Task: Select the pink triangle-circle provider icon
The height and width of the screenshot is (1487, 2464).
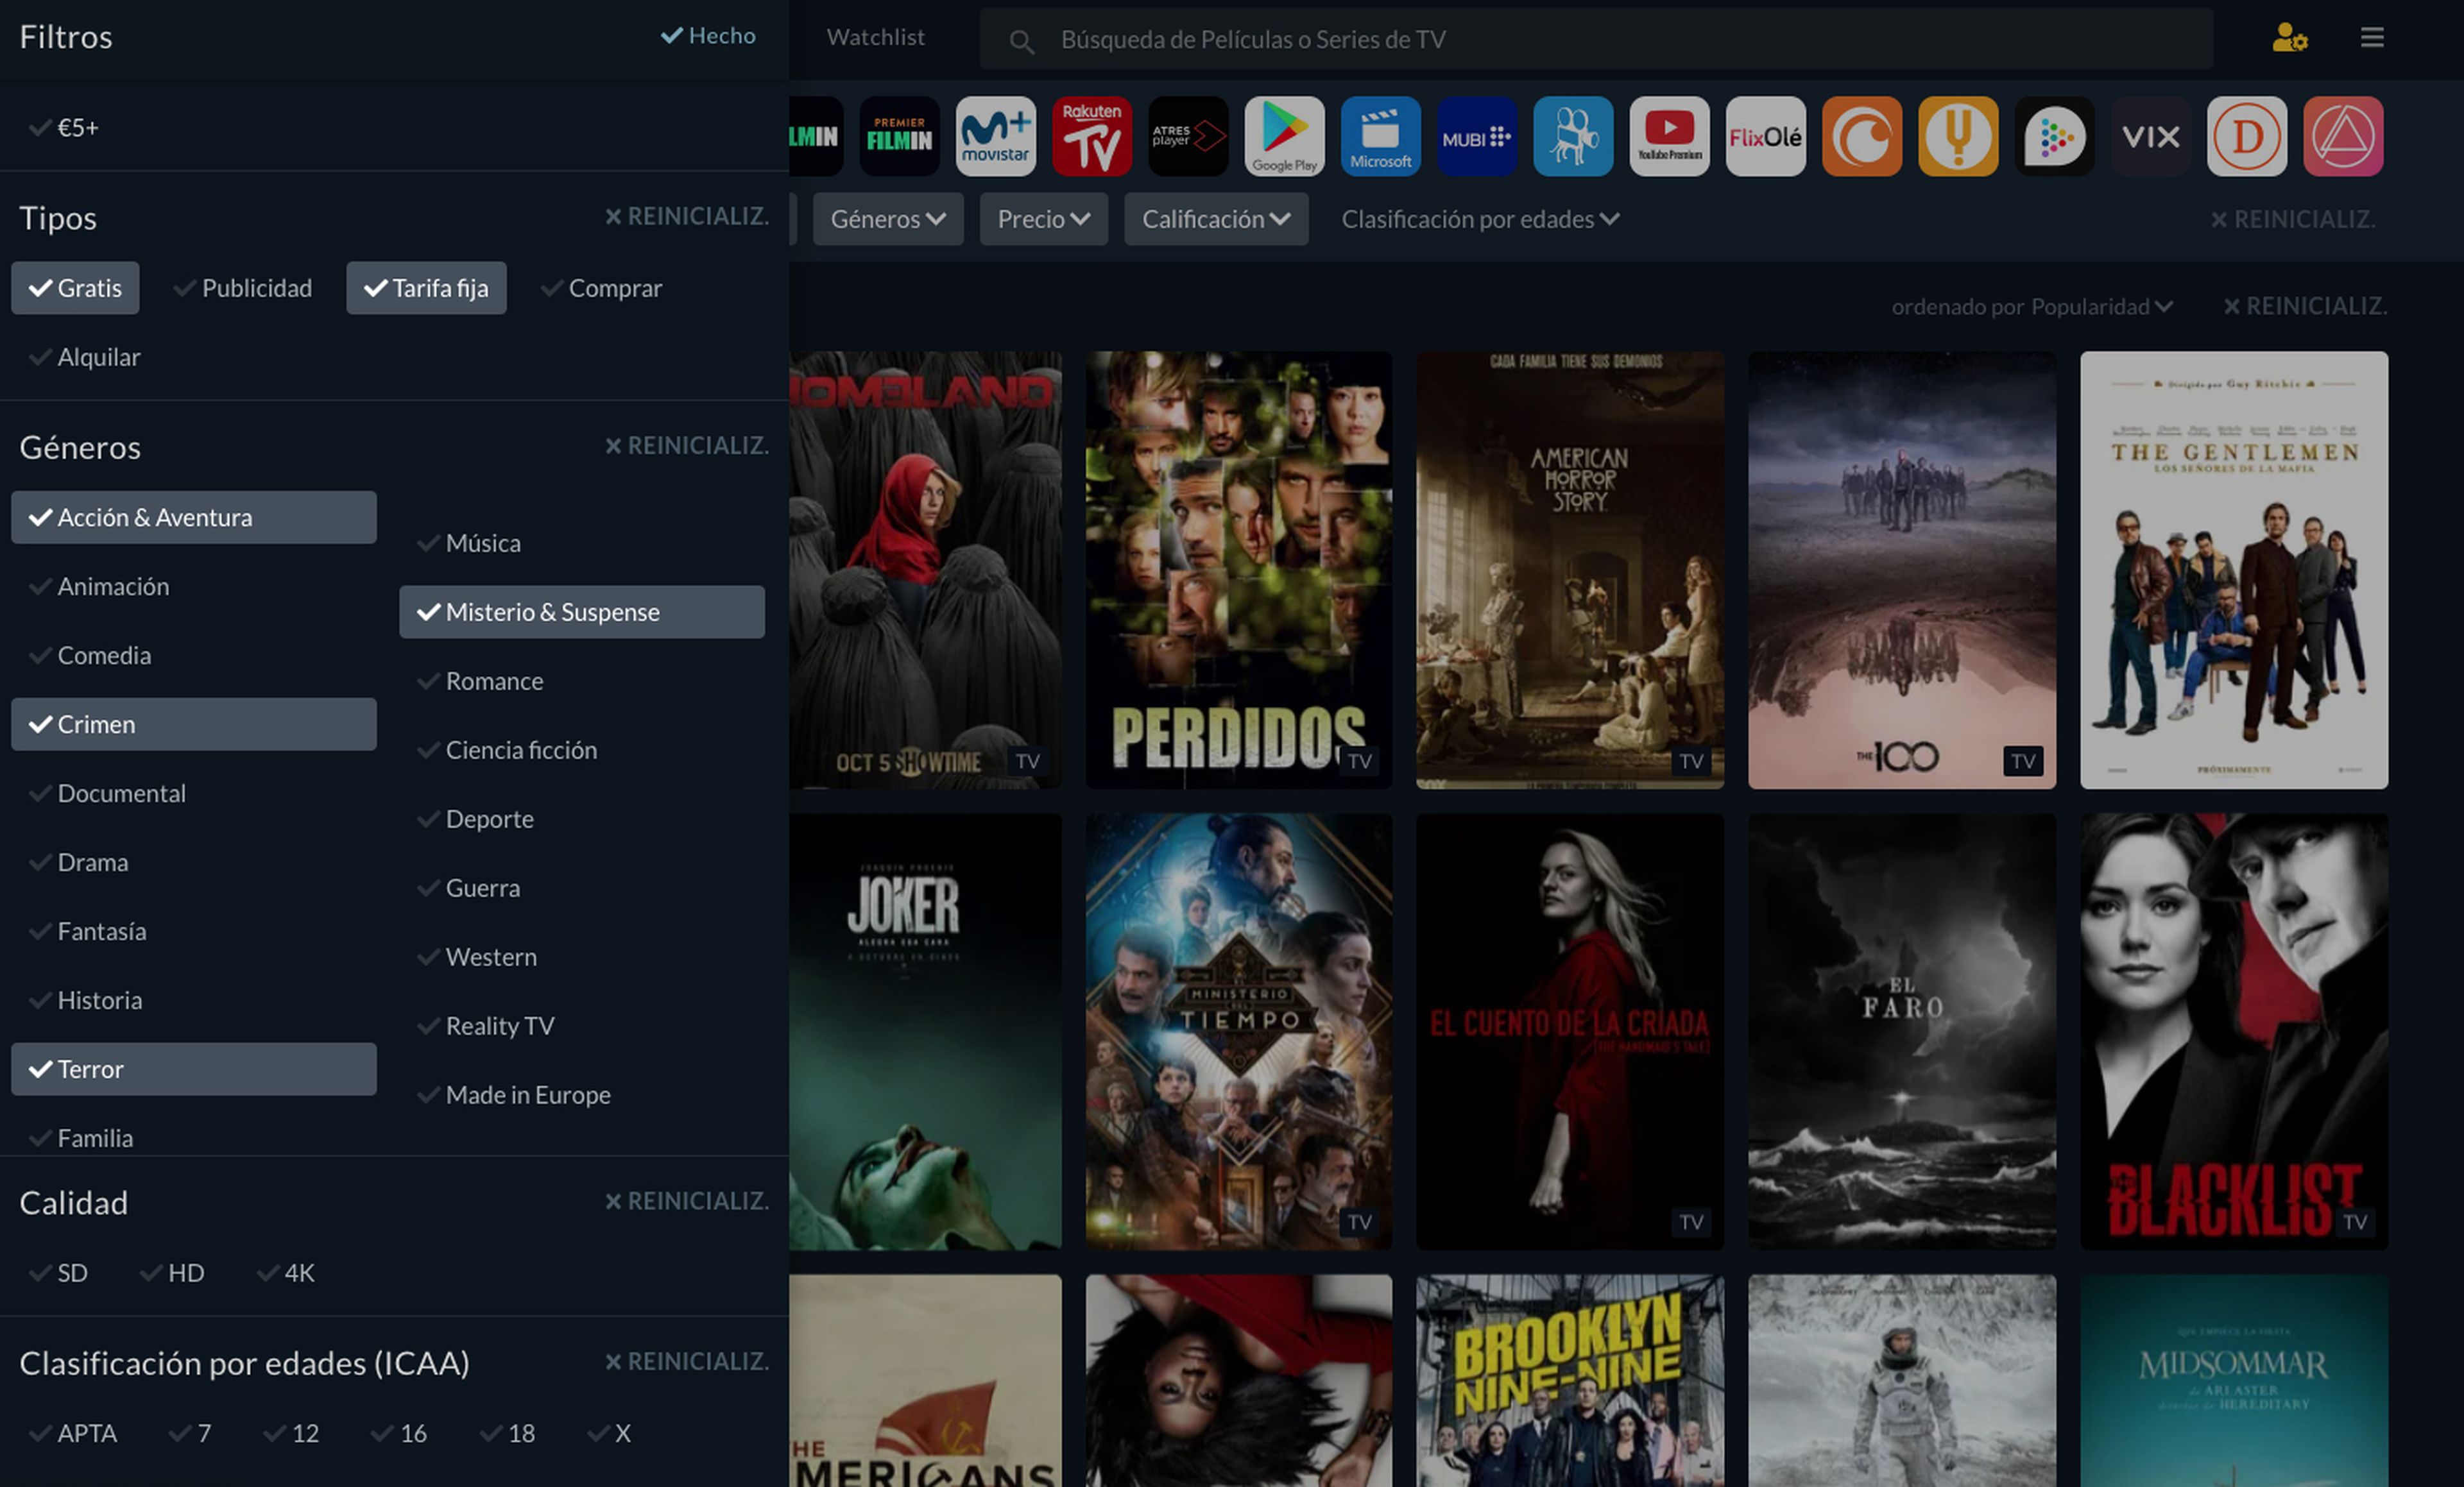Action: (x=2343, y=136)
